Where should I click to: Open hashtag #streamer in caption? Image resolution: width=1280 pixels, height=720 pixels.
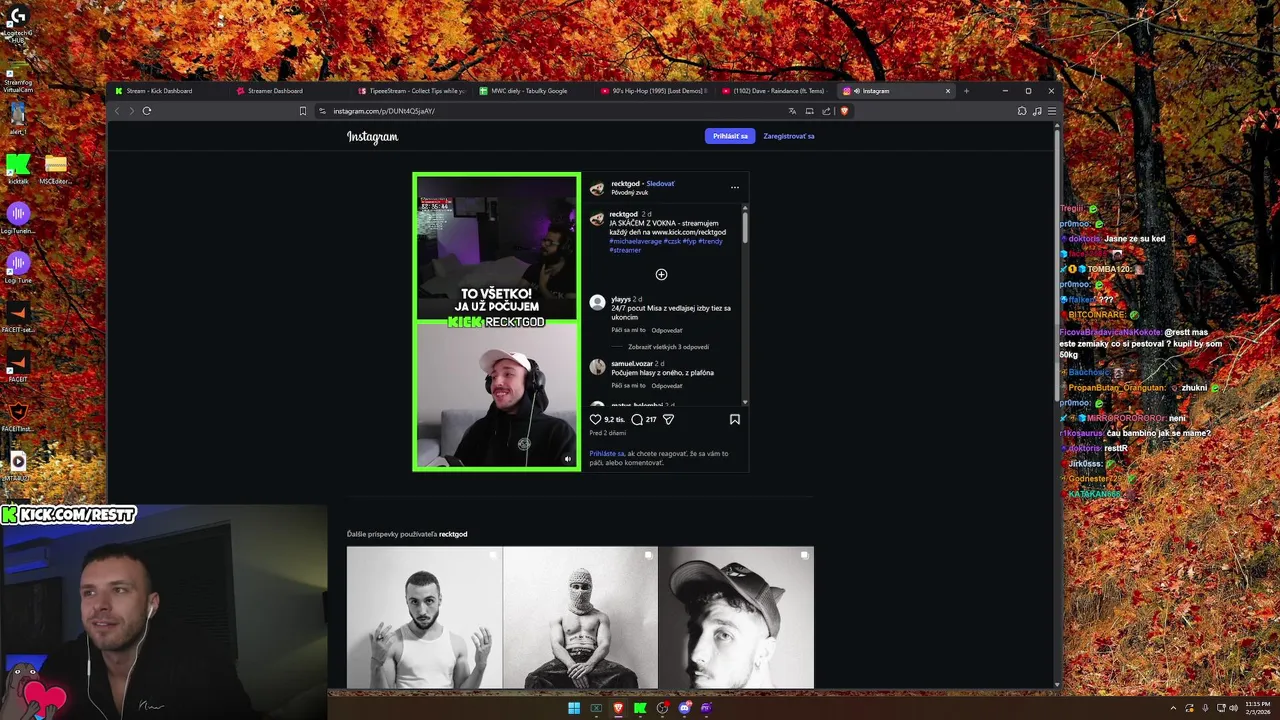coord(625,250)
